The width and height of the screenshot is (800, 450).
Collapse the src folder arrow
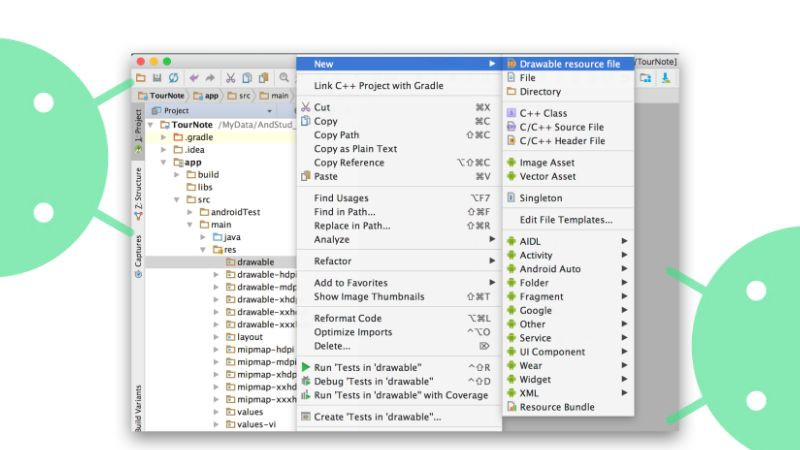click(x=177, y=199)
